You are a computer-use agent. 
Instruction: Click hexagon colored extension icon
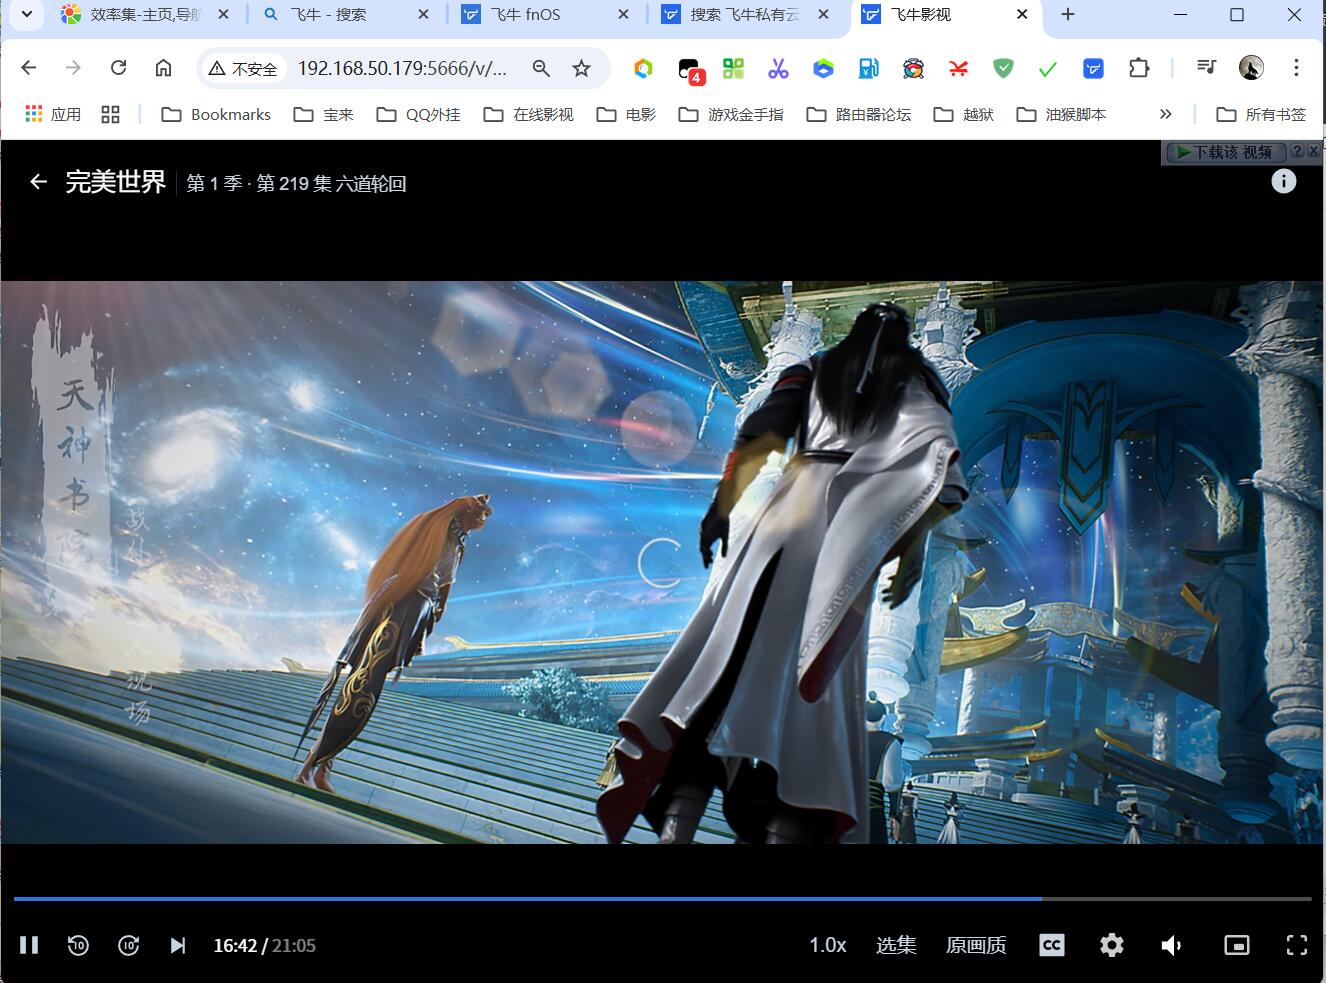[x=644, y=68]
